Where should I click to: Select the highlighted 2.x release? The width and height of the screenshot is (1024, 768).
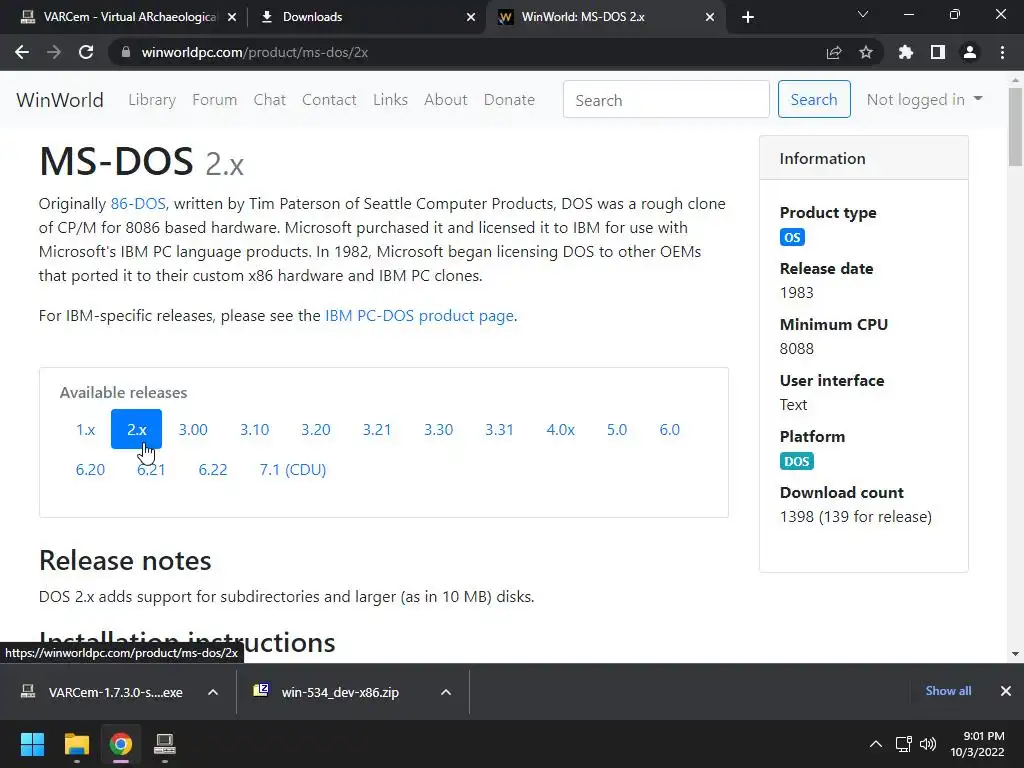click(136, 430)
